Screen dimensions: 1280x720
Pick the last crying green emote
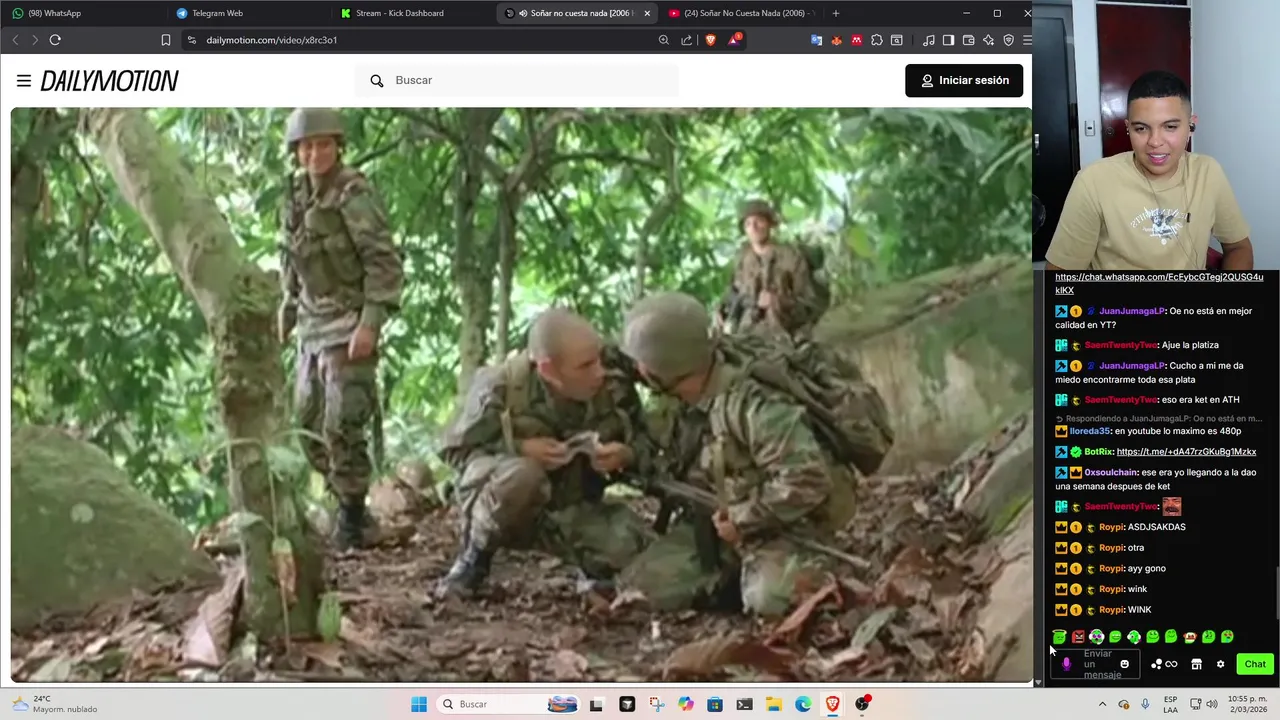pos(1227,636)
